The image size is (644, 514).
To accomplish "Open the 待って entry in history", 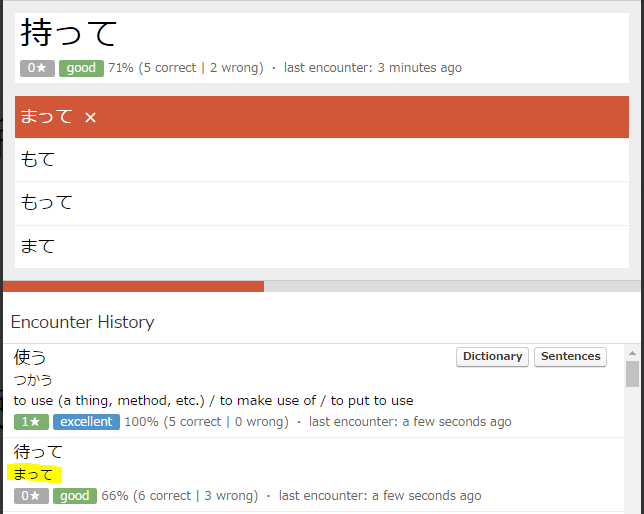I will click(38, 451).
